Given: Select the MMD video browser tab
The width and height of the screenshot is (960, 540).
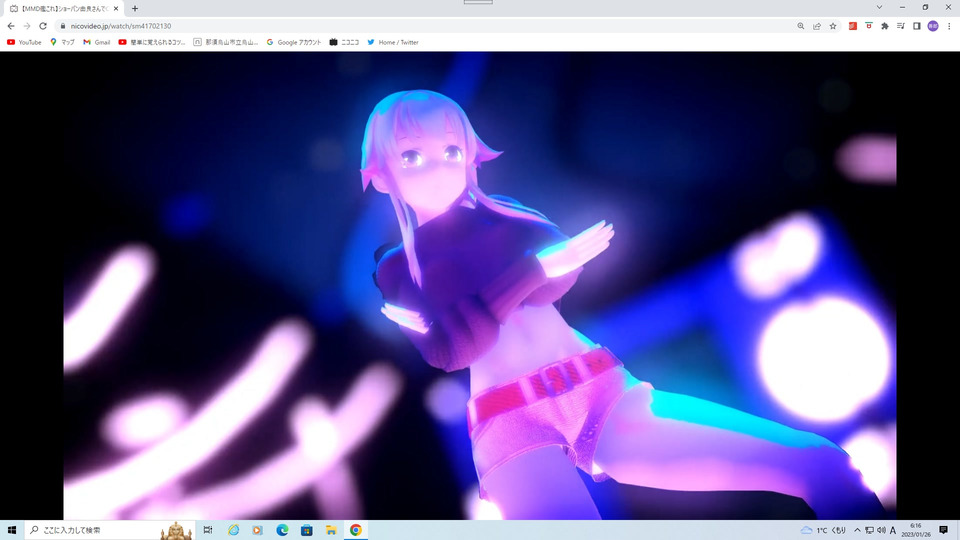Looking at the screenshot, I should tap(64, 9).
